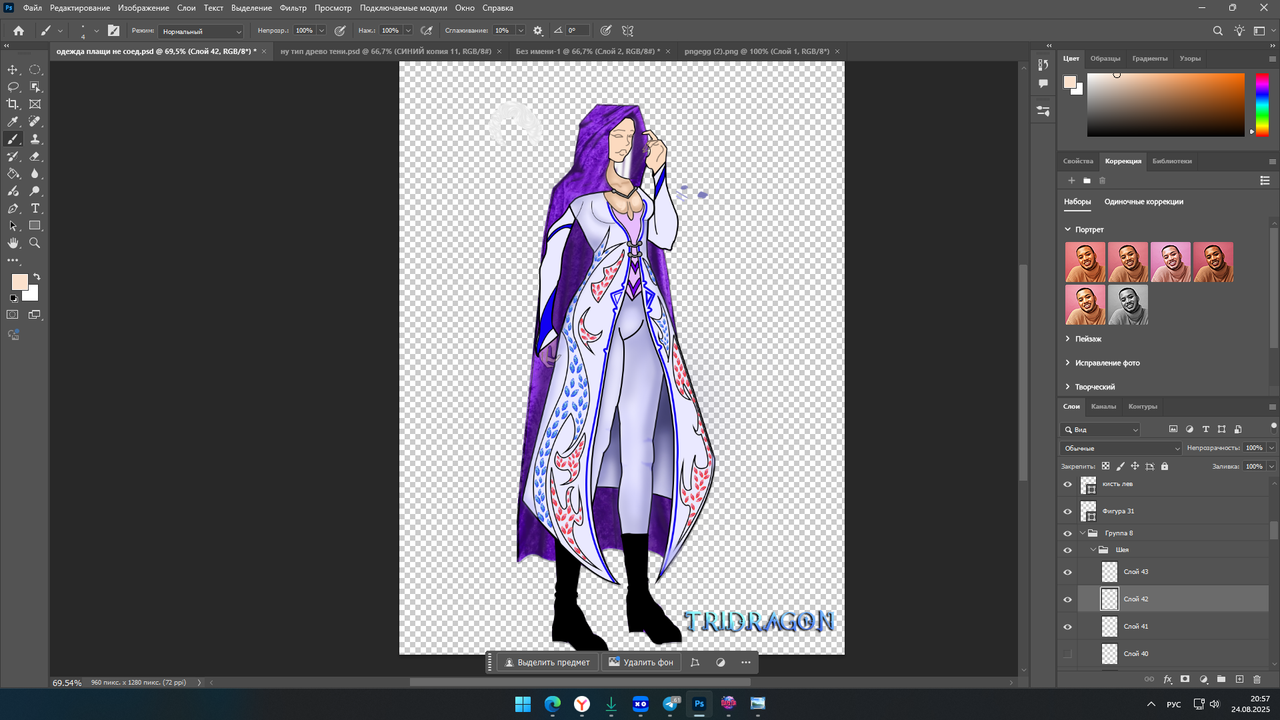
Task: Hide the Группа 8 group
Action: [x=1067, y=533]
